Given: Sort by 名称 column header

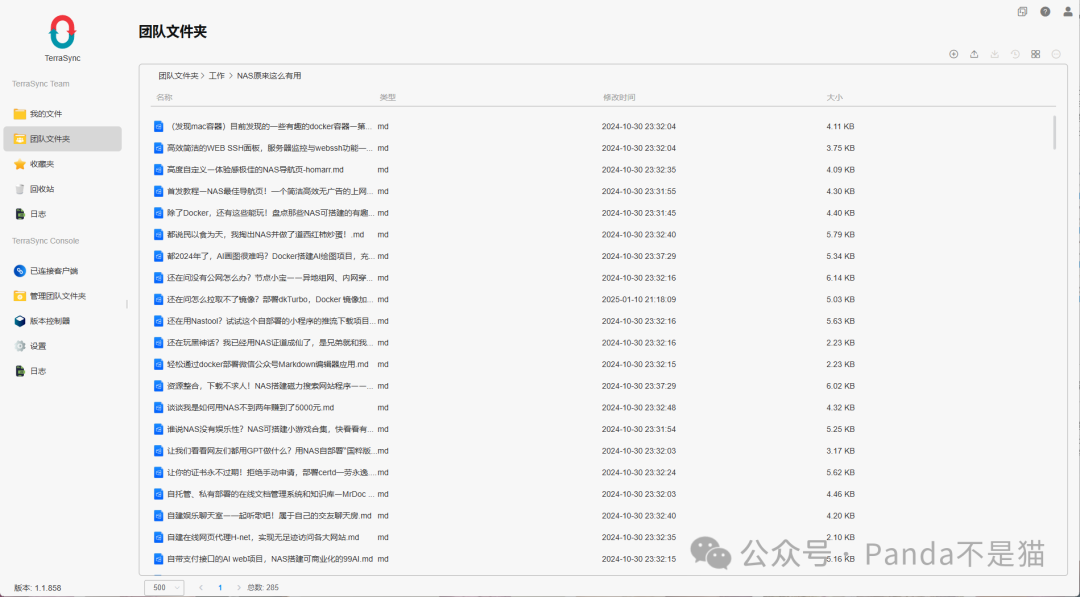Looking at the screenshot, I should pyautogui.click(x=164, y=98).
